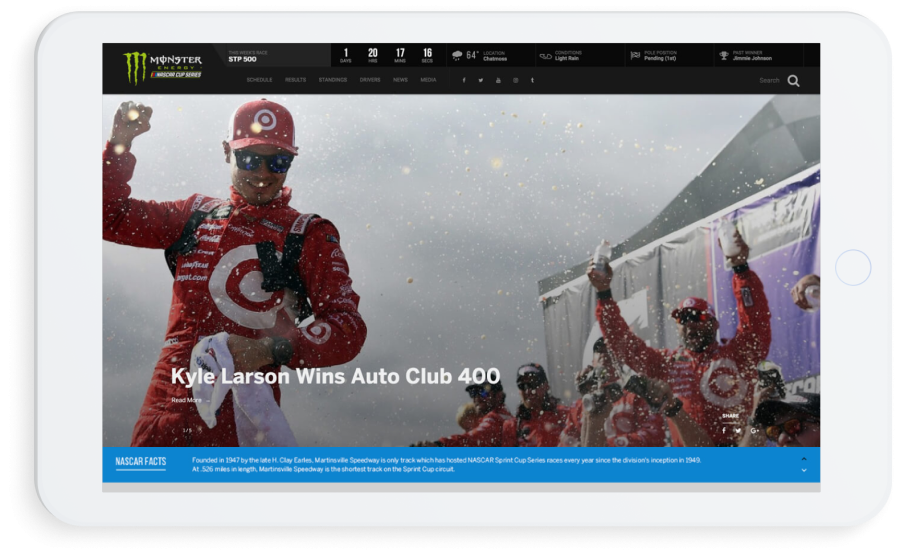Click the tablet home button

(x=853, y=268)
